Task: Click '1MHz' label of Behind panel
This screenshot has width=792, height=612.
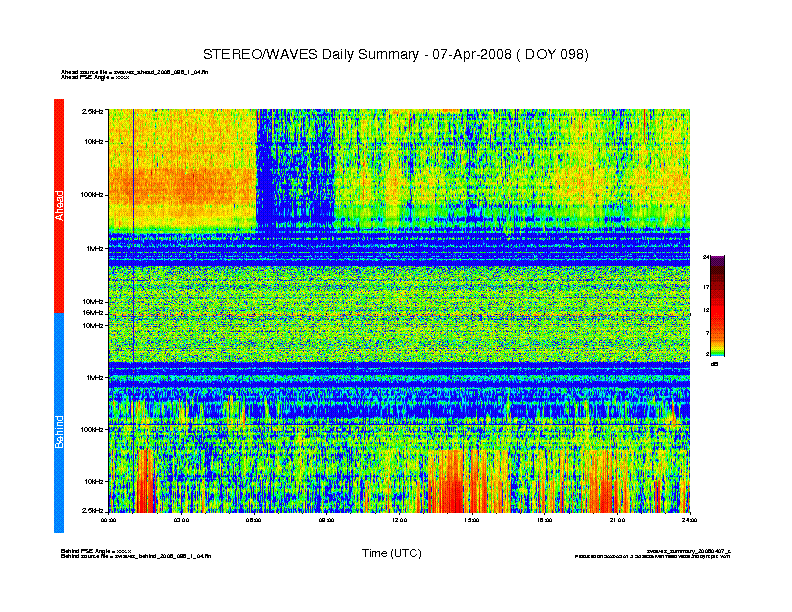Action: [x=95, y=377]
